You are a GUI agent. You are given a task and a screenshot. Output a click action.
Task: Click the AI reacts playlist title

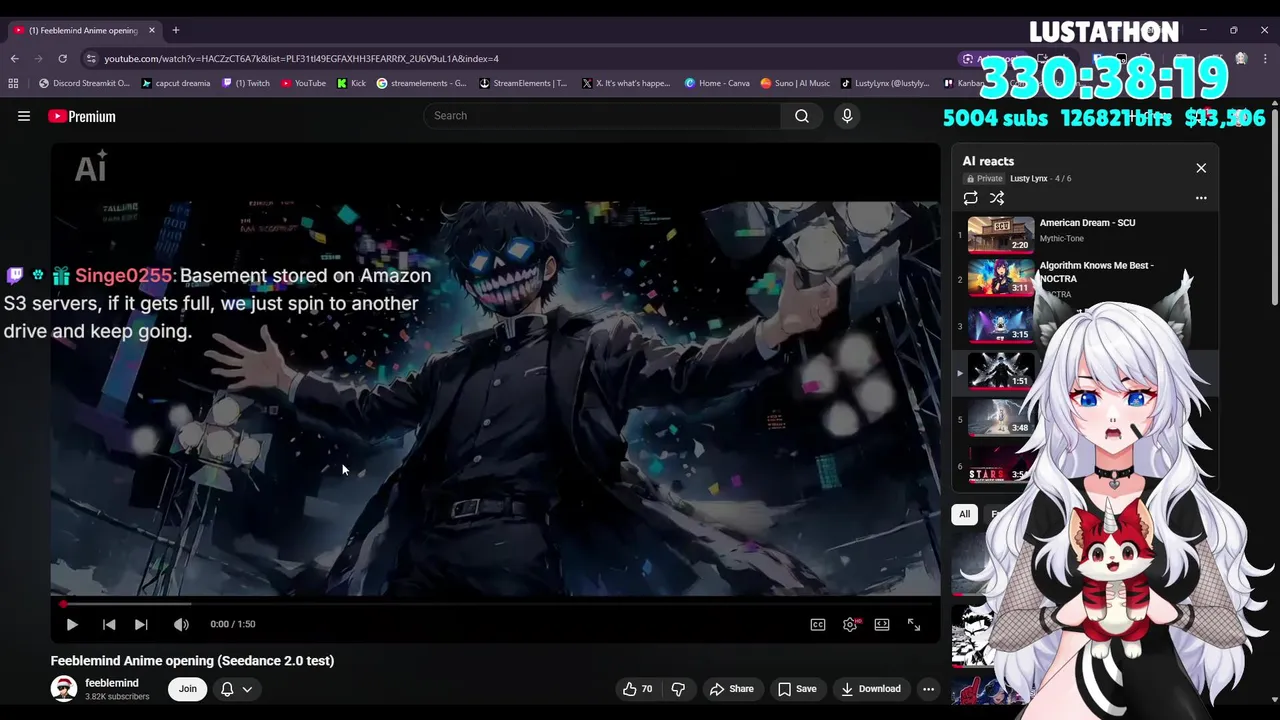click(x=988, y=161)
